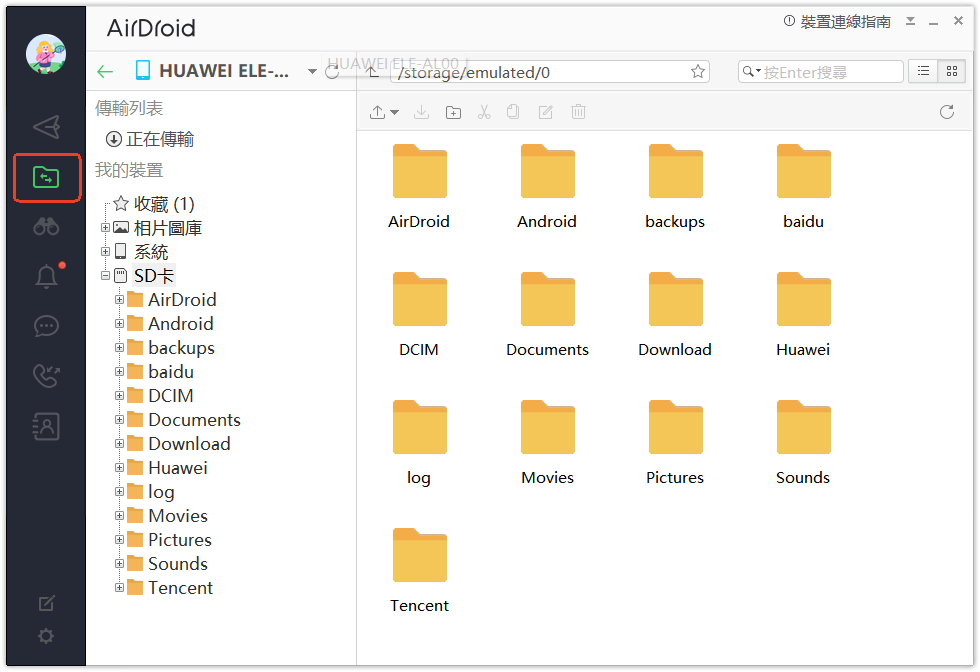
Task: Click the cut scissors icon
Action: click(484, 113)
